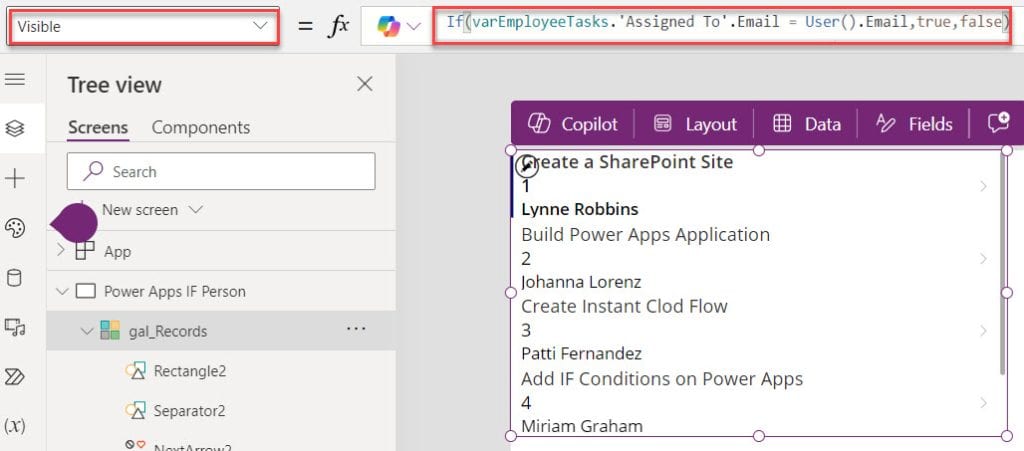Open the New screen dropdown
Screen dimensions: 1024x451
[152, 210]
